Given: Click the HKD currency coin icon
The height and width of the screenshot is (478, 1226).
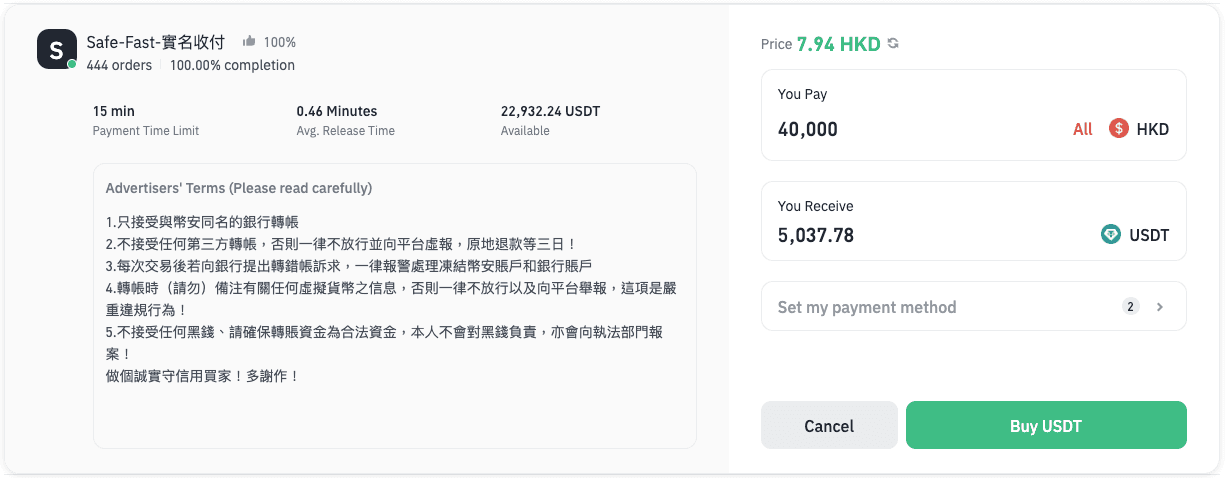Looking at the screenshot, I should point(1119,129).
